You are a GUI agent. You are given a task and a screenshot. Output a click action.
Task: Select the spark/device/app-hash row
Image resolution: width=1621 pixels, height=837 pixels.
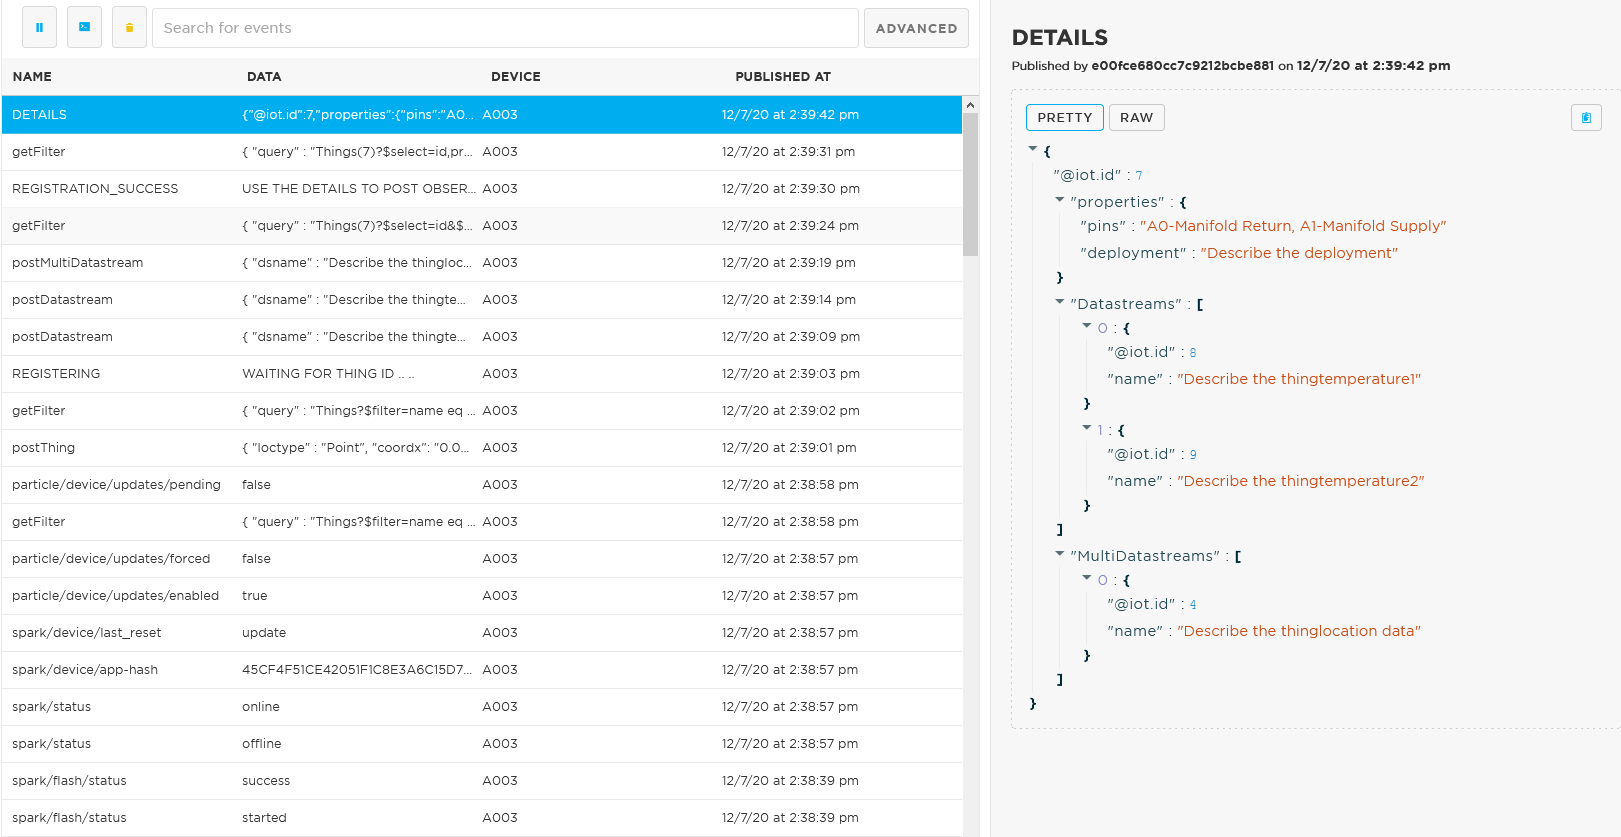482,670
